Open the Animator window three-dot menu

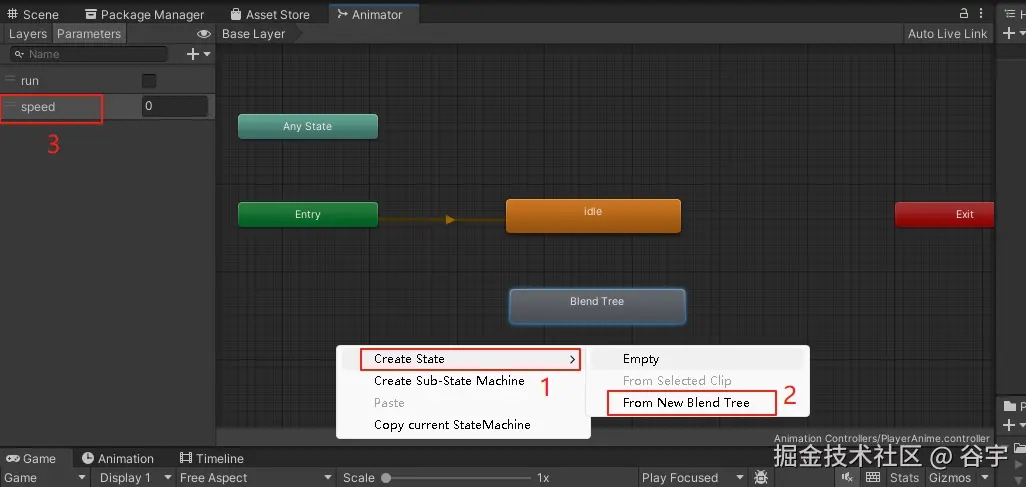tap(981, 13)
